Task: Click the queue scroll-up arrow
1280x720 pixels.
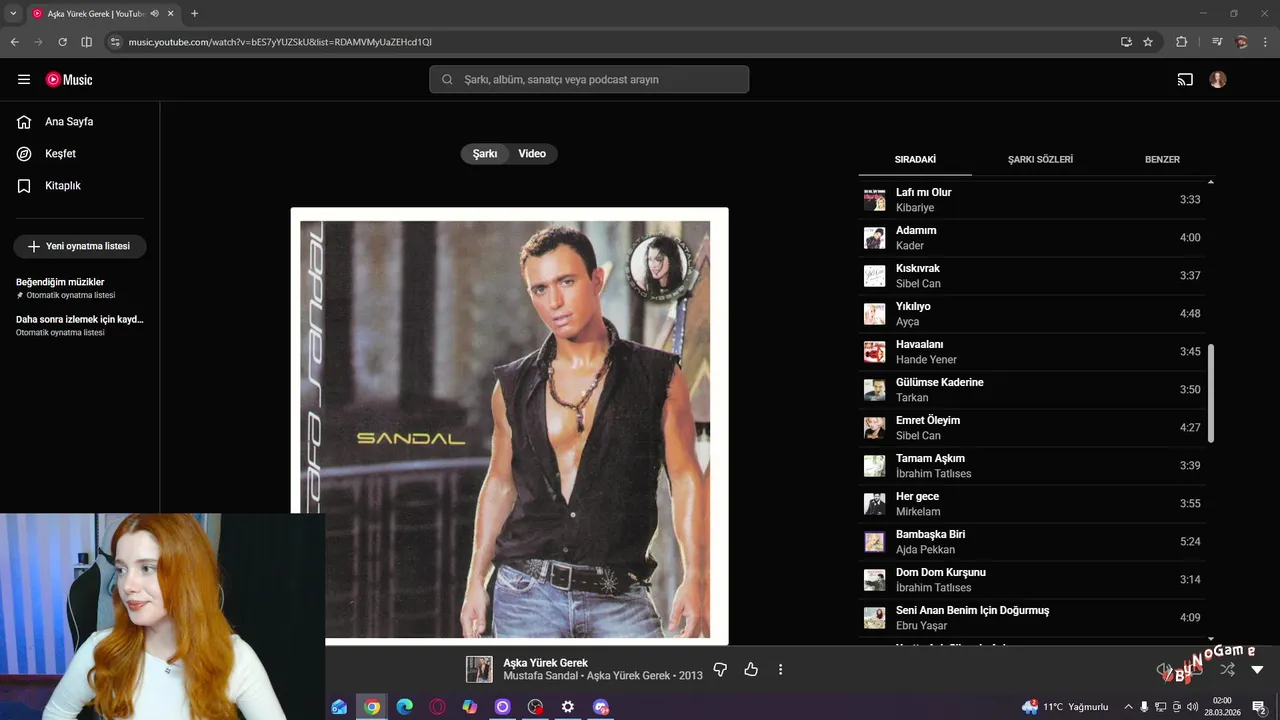Action: point(1211,182)
